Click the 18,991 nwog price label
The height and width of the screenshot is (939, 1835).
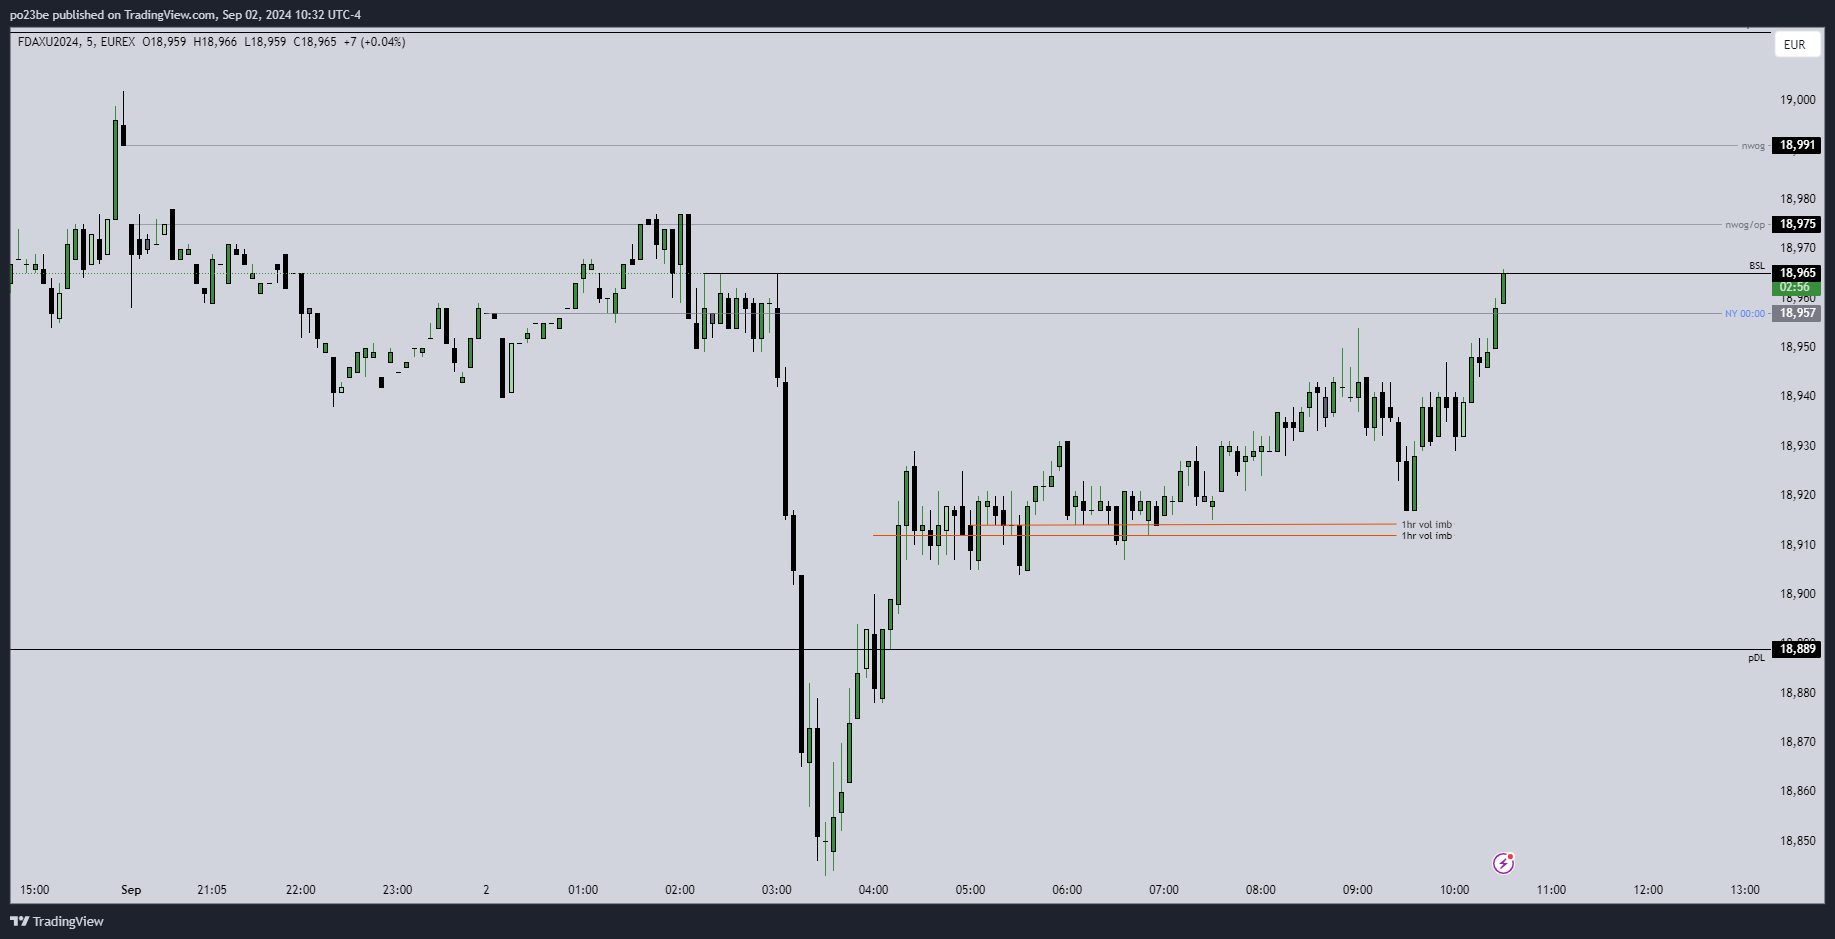pyautogui.click(x=1797, y=145)
